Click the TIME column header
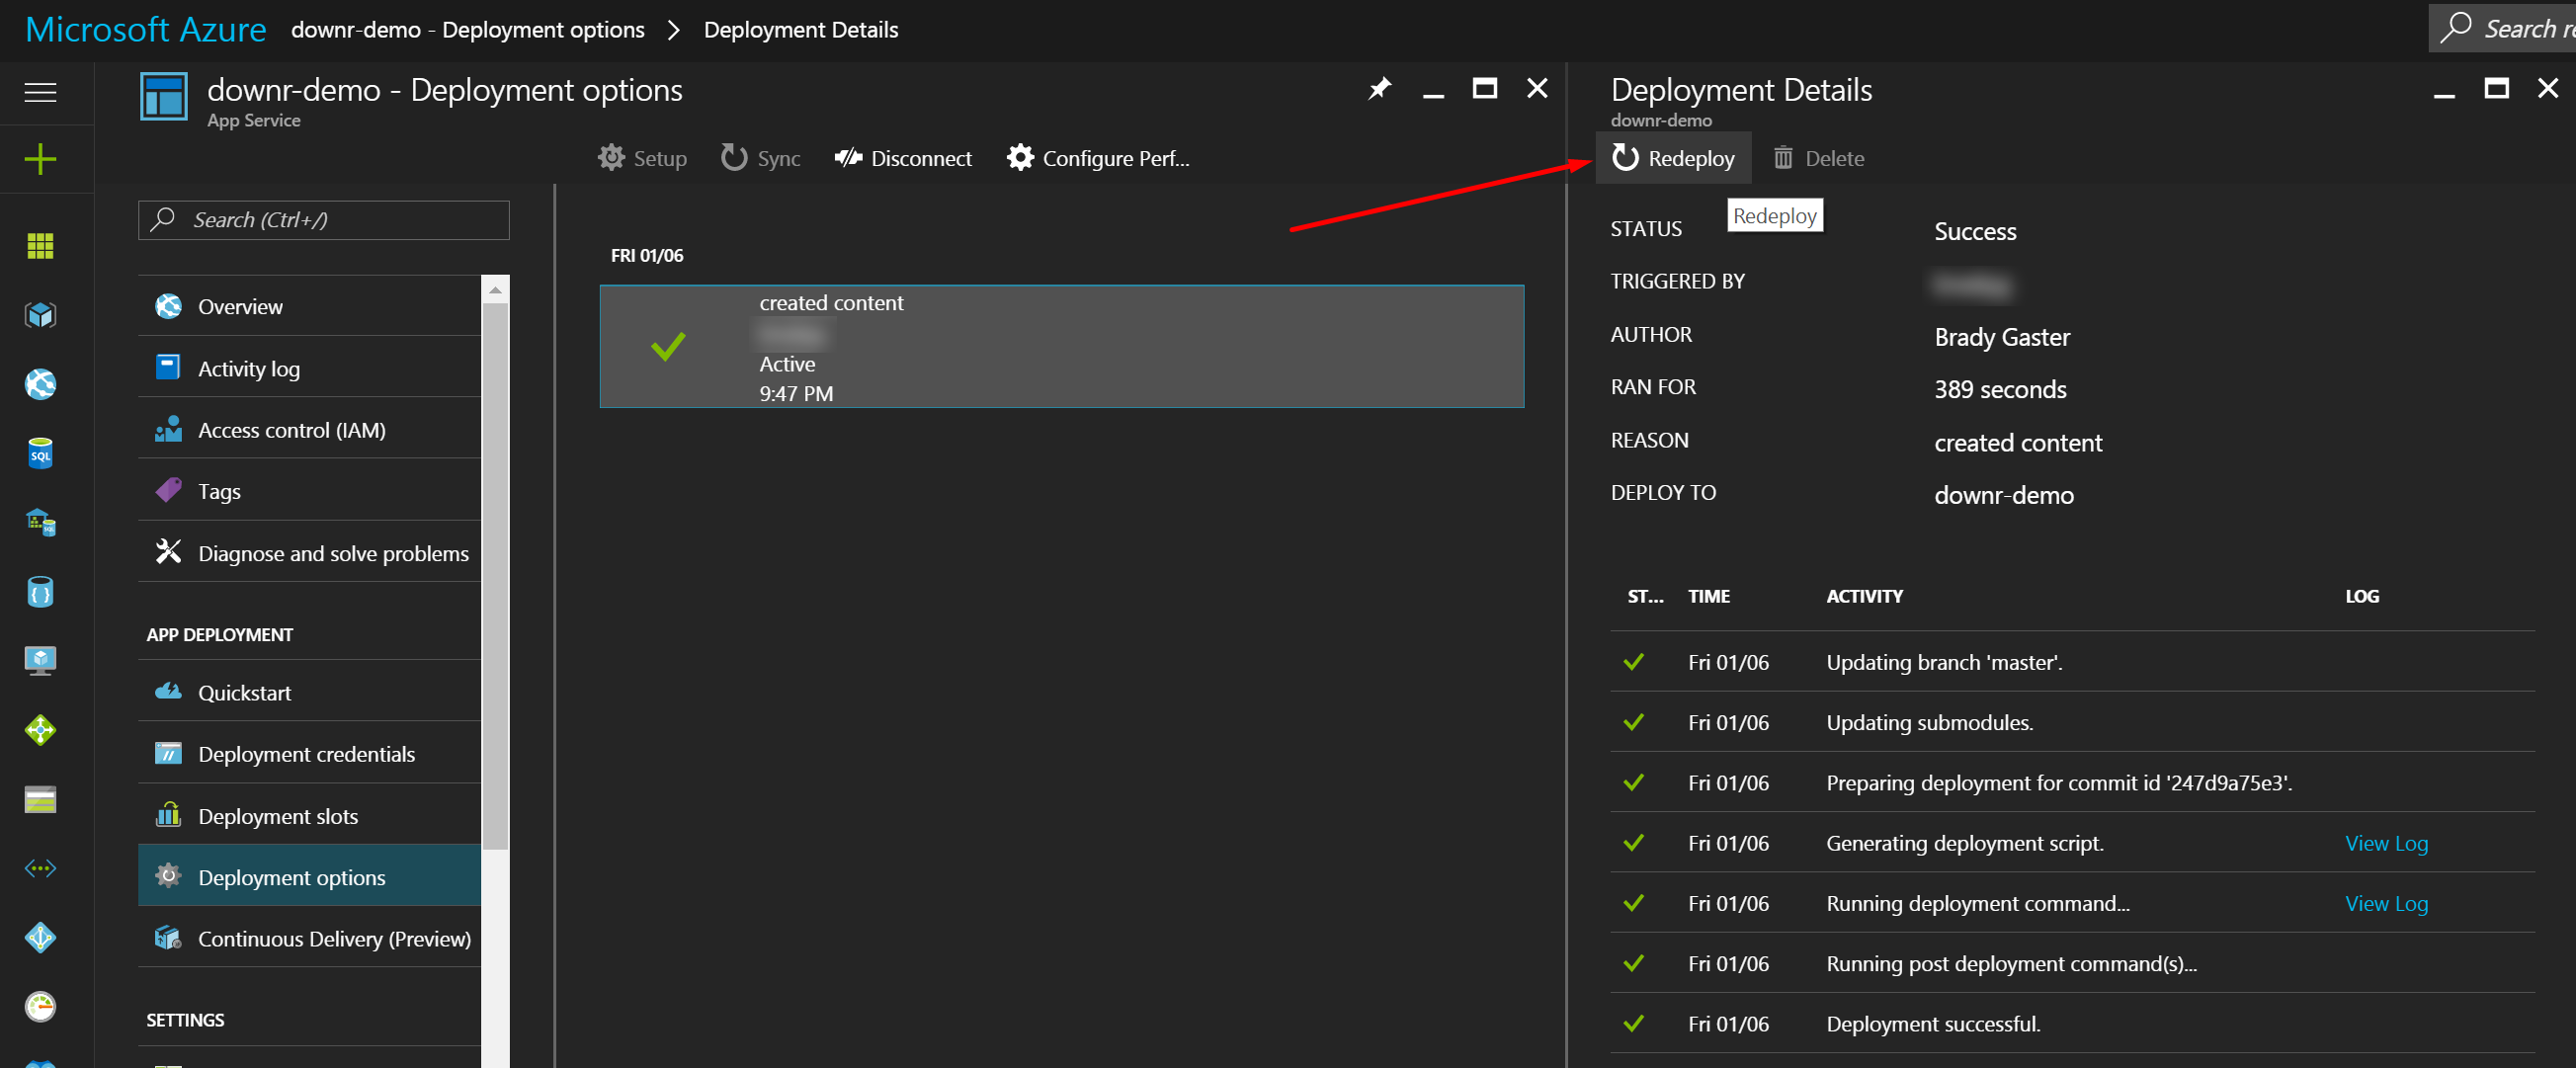 (1709, 596)
